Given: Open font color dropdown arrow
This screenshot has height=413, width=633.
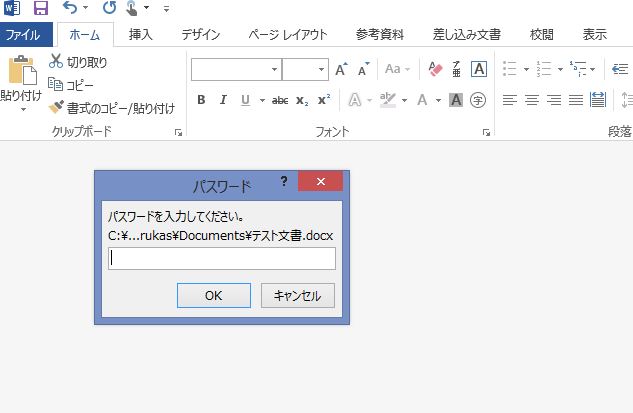Looking at the screenshot, I should (438, 100).
